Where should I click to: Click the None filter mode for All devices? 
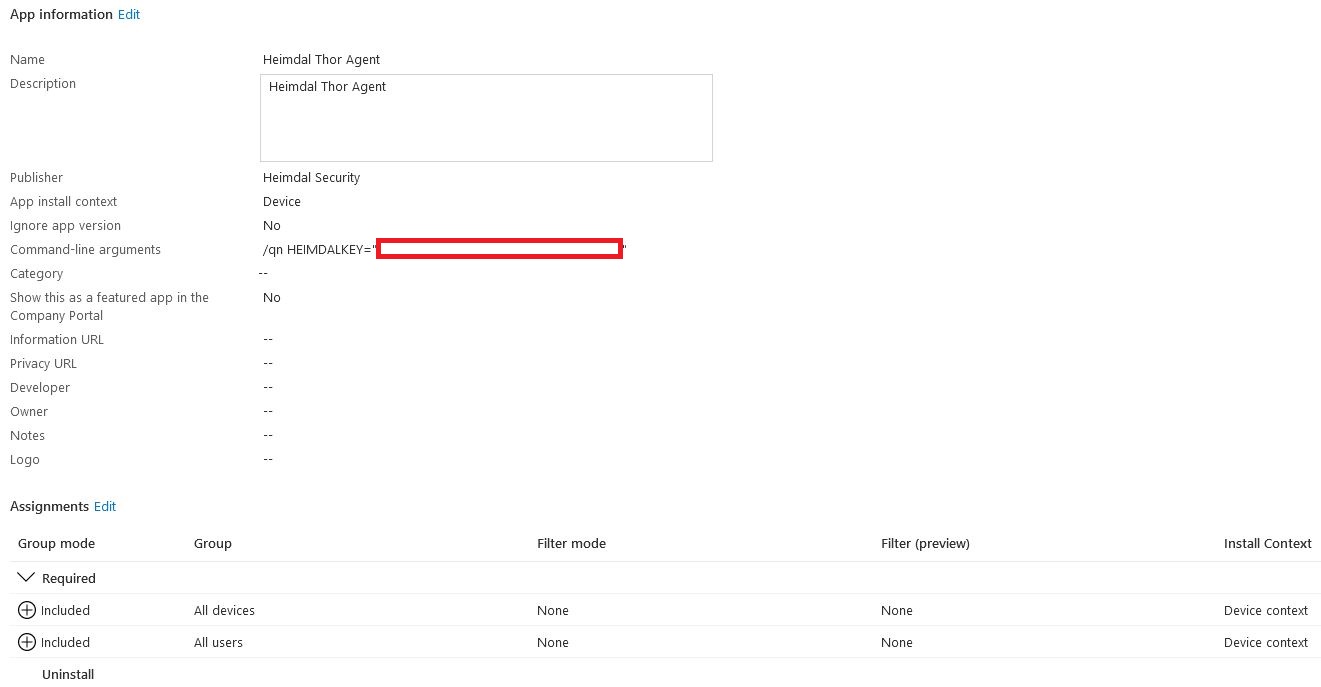(552, 610)
